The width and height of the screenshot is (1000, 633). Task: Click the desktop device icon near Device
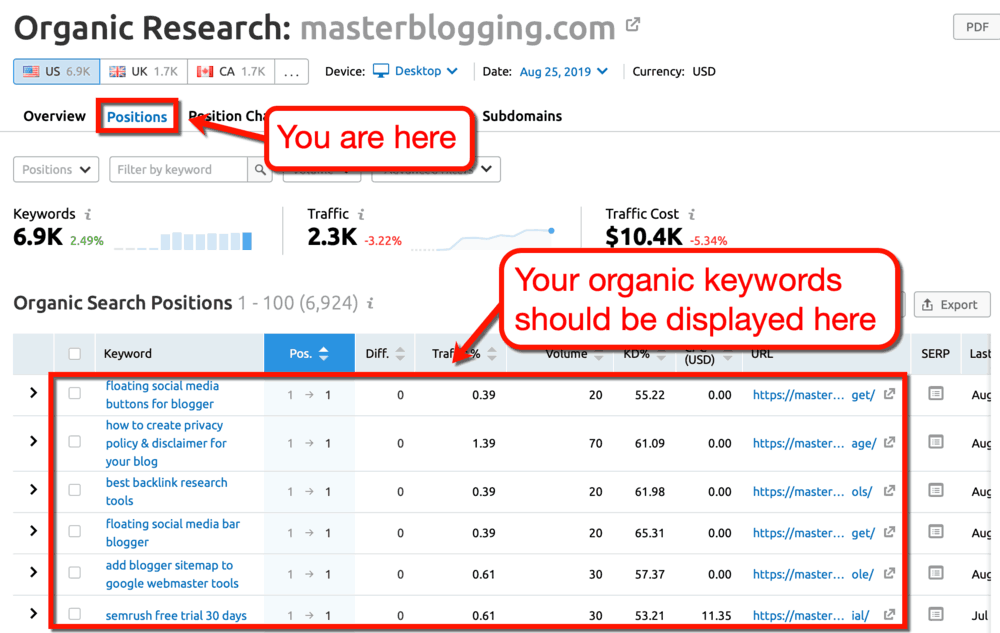(383, 71)
